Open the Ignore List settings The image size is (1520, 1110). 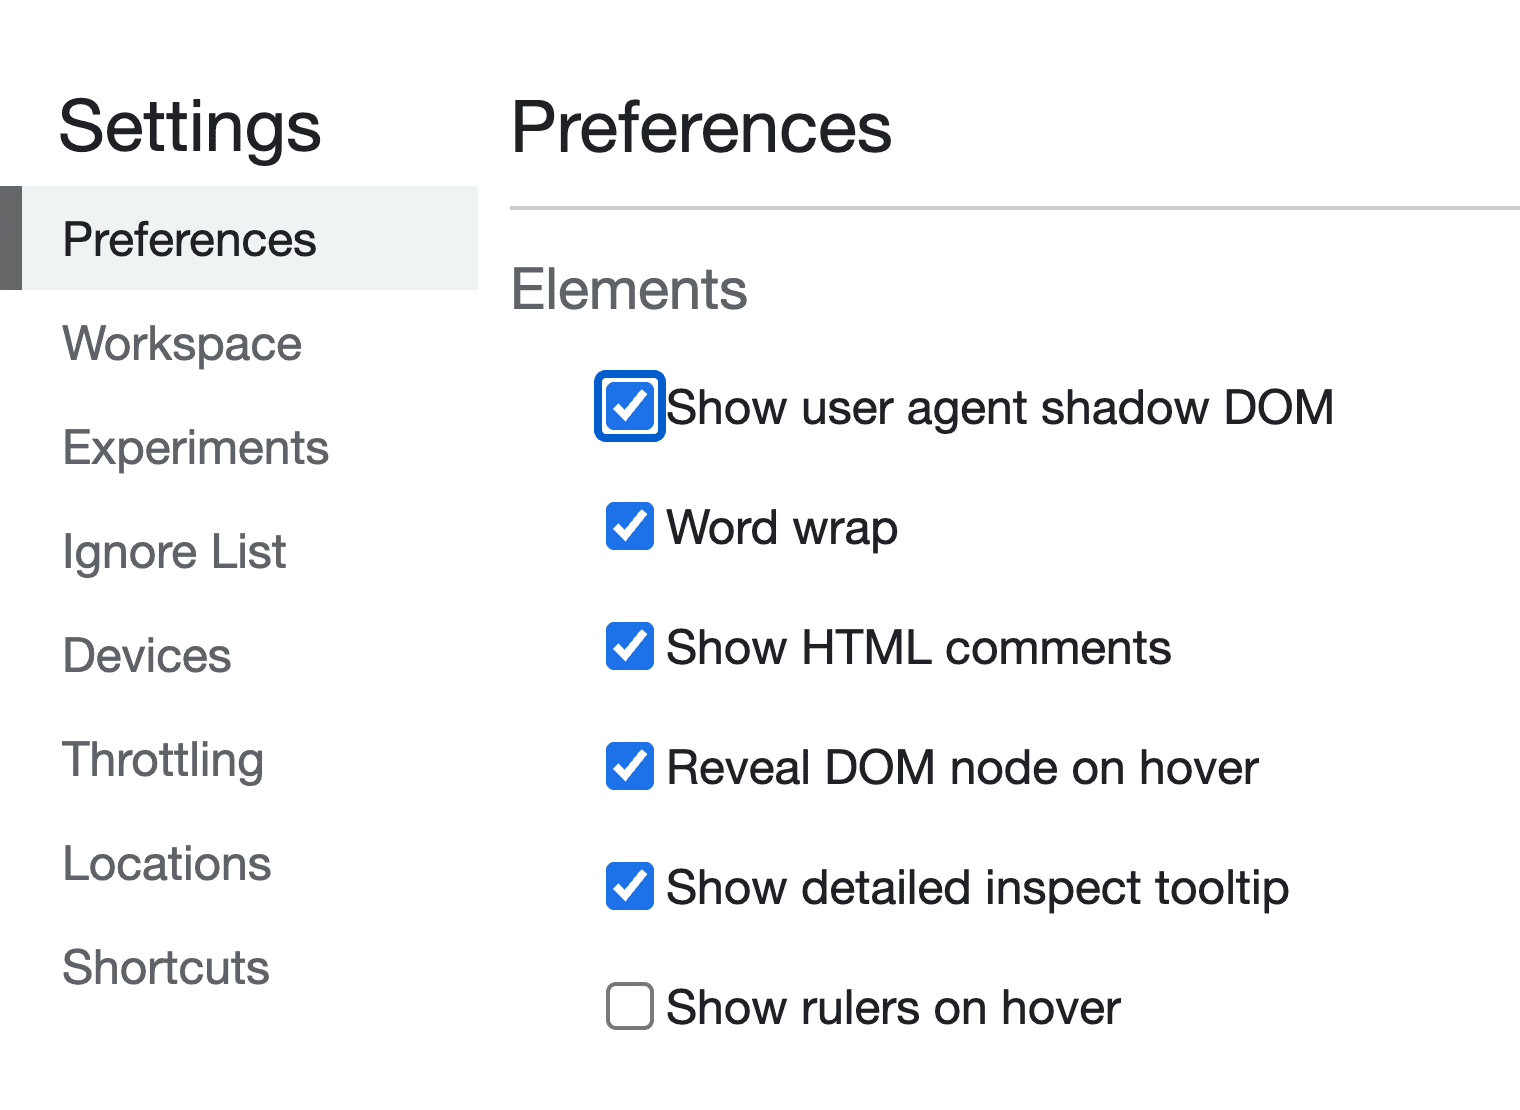tap(173, 552)
